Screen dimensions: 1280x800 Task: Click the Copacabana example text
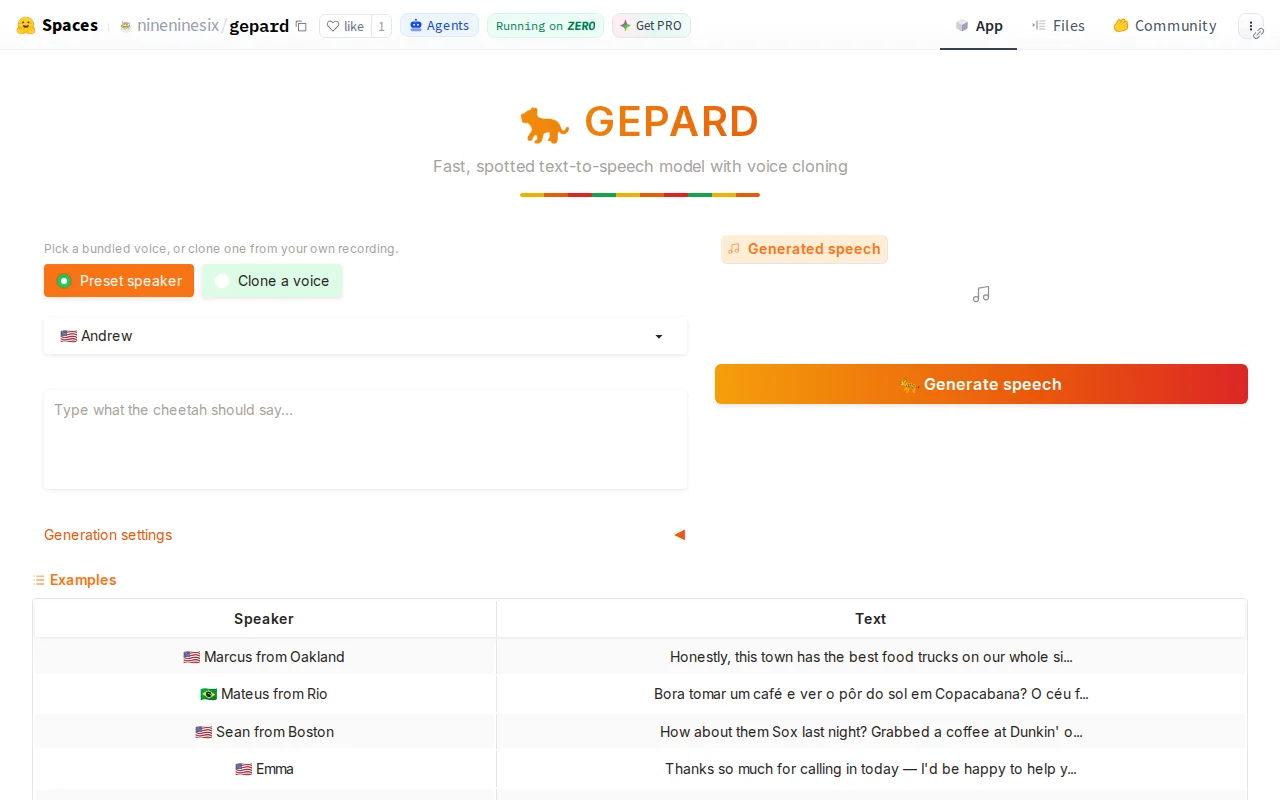871,694
